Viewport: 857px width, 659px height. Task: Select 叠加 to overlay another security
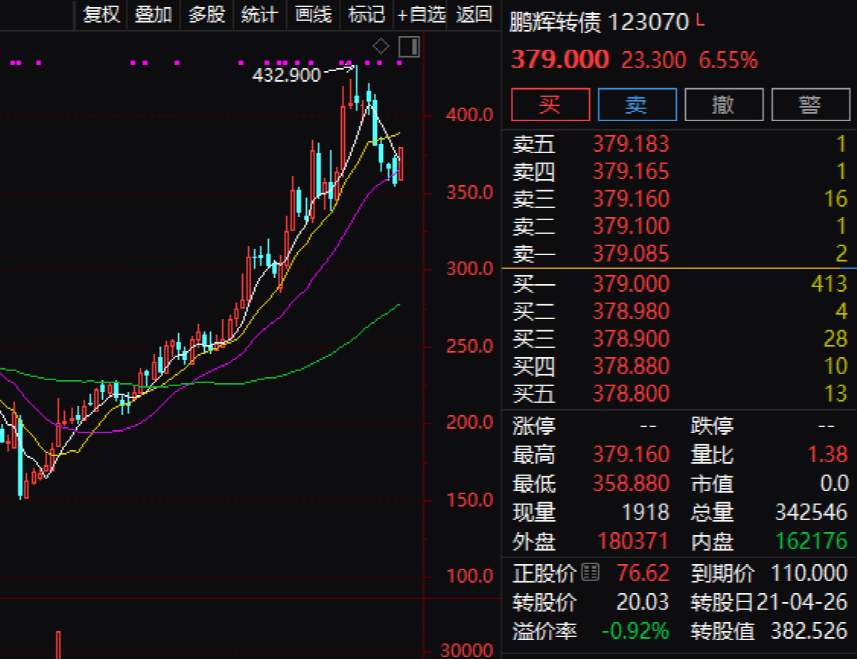point(152,15)
